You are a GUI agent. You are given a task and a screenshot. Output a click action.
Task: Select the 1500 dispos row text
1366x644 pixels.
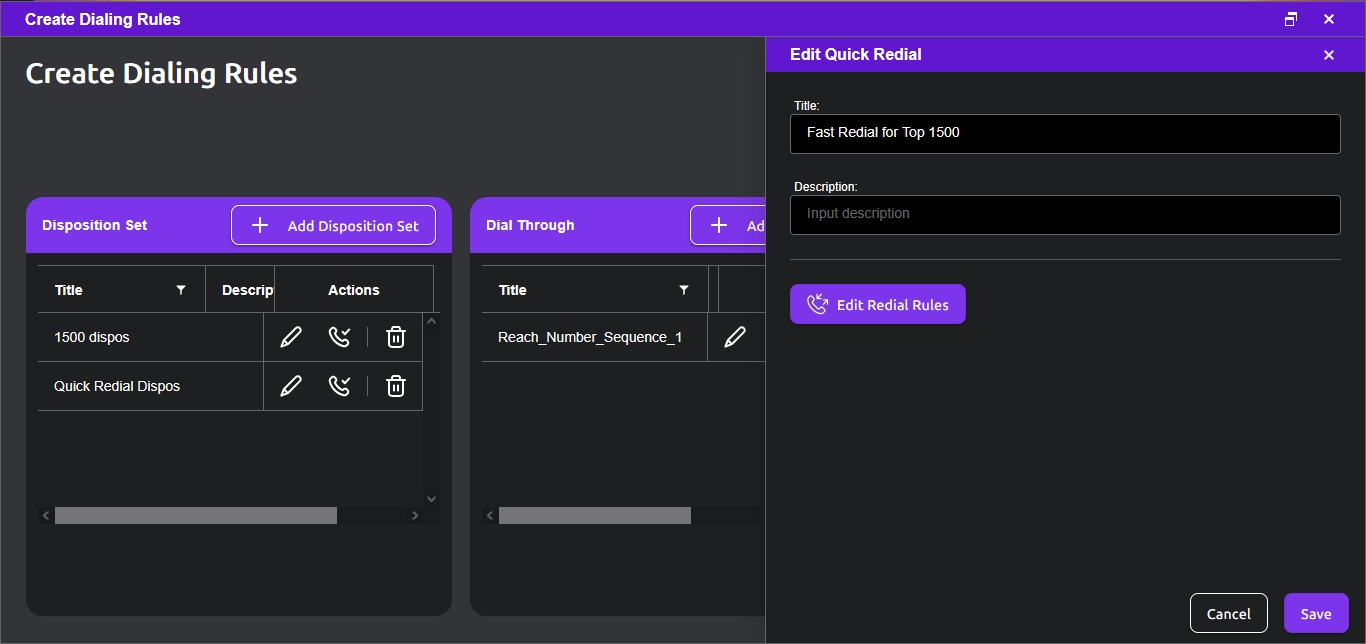(92, 337)
